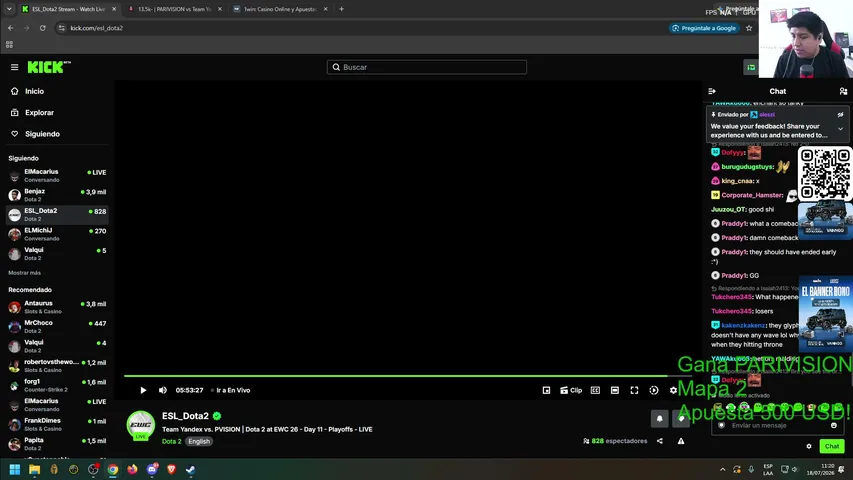Open the playback speed control
This screenshot has height=480, width=853.
coord(654,390)
